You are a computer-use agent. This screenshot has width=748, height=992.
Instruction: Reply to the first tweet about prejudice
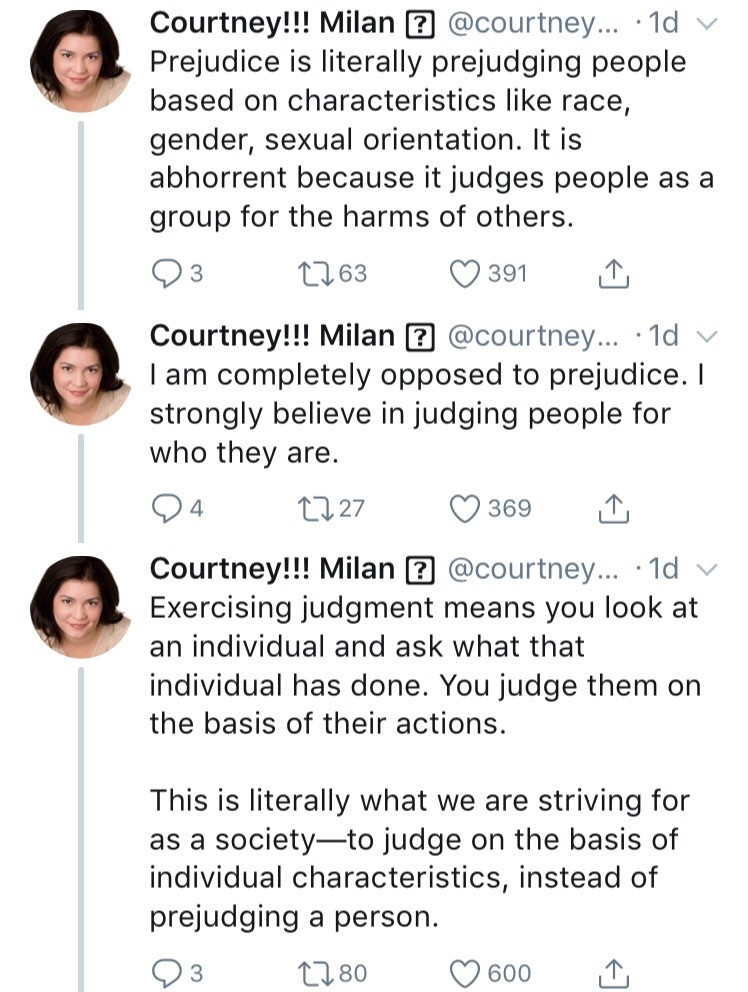[164, 273]
